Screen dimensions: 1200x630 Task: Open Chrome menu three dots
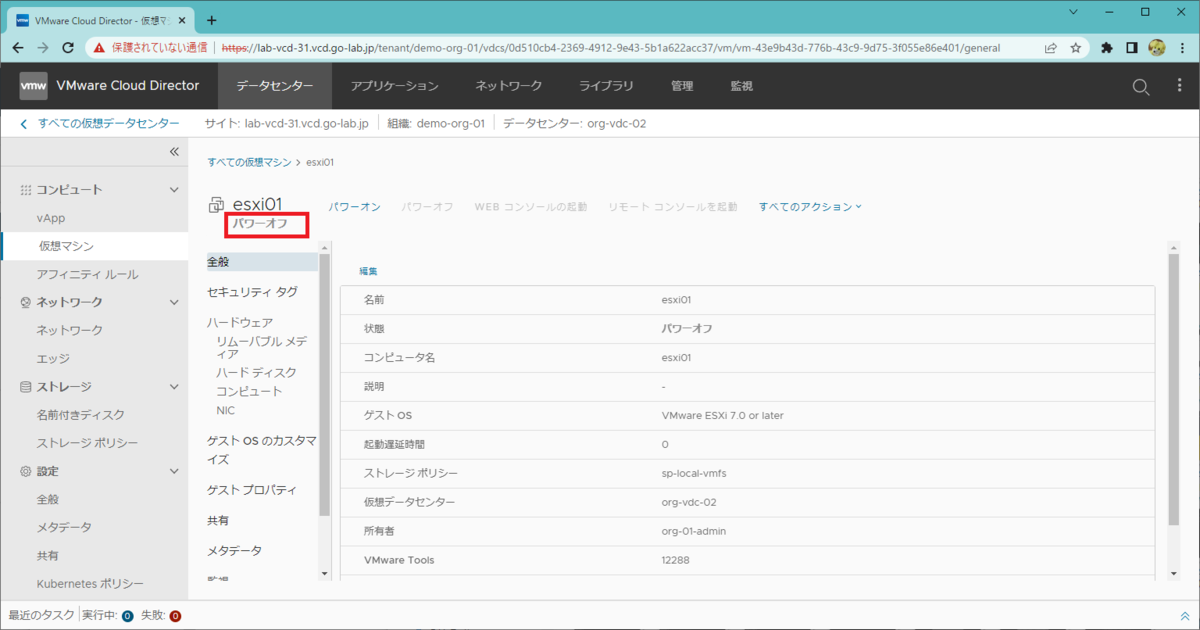point(1182,47)
